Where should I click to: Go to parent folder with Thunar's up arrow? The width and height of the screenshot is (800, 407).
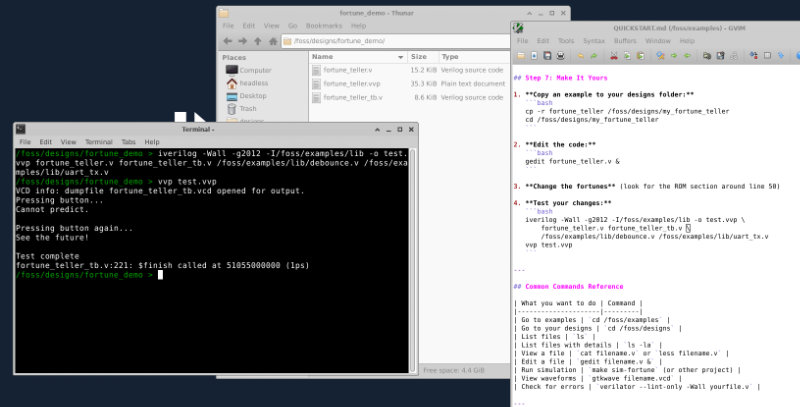click(258, 41)
